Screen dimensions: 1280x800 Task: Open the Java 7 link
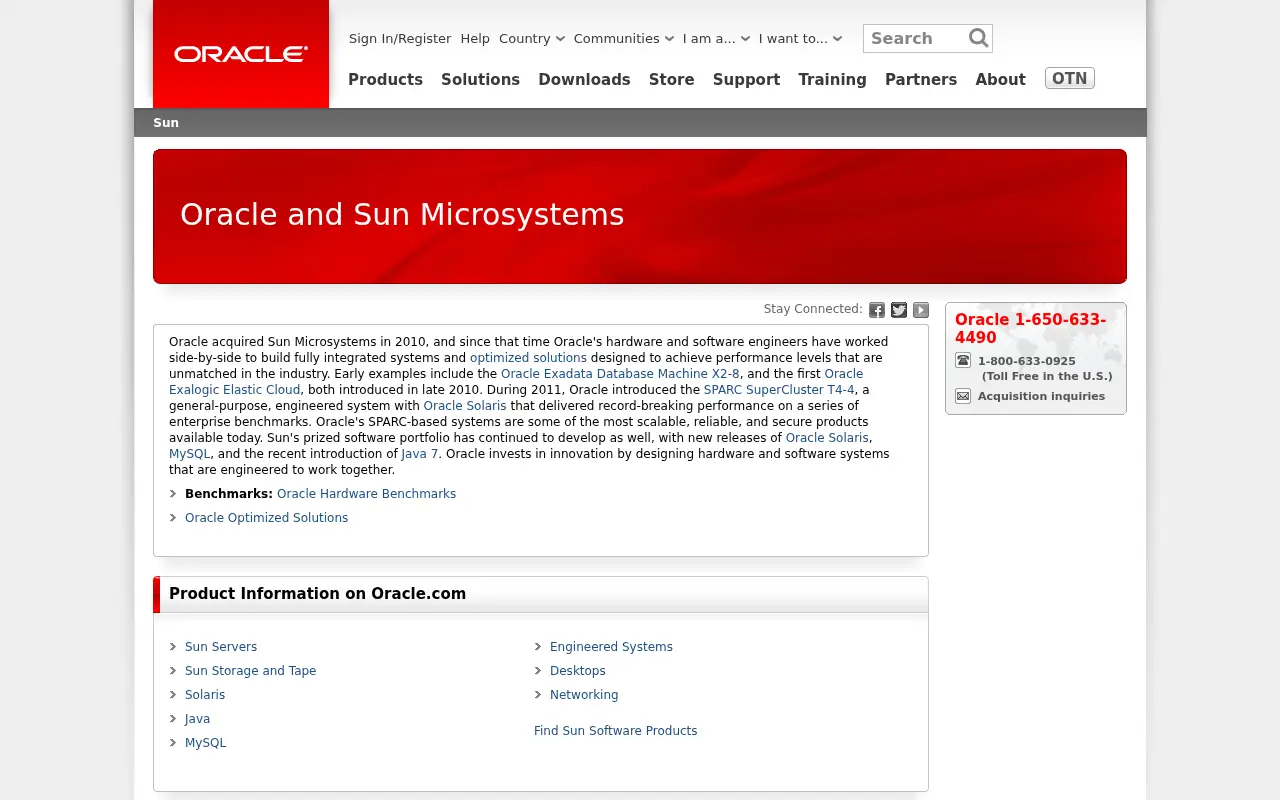(x=420, y=453)
